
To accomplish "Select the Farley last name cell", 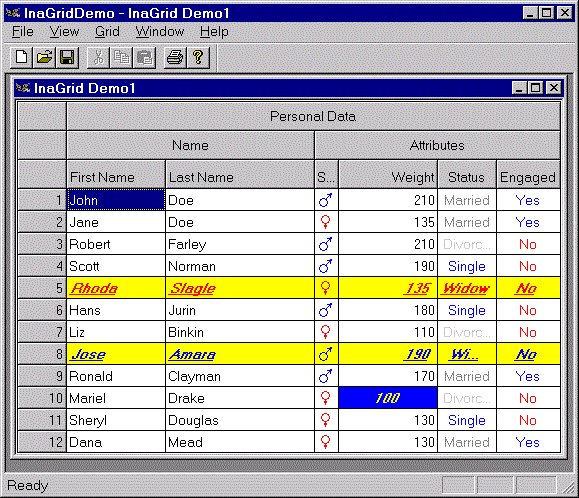I will click(240, 244).
